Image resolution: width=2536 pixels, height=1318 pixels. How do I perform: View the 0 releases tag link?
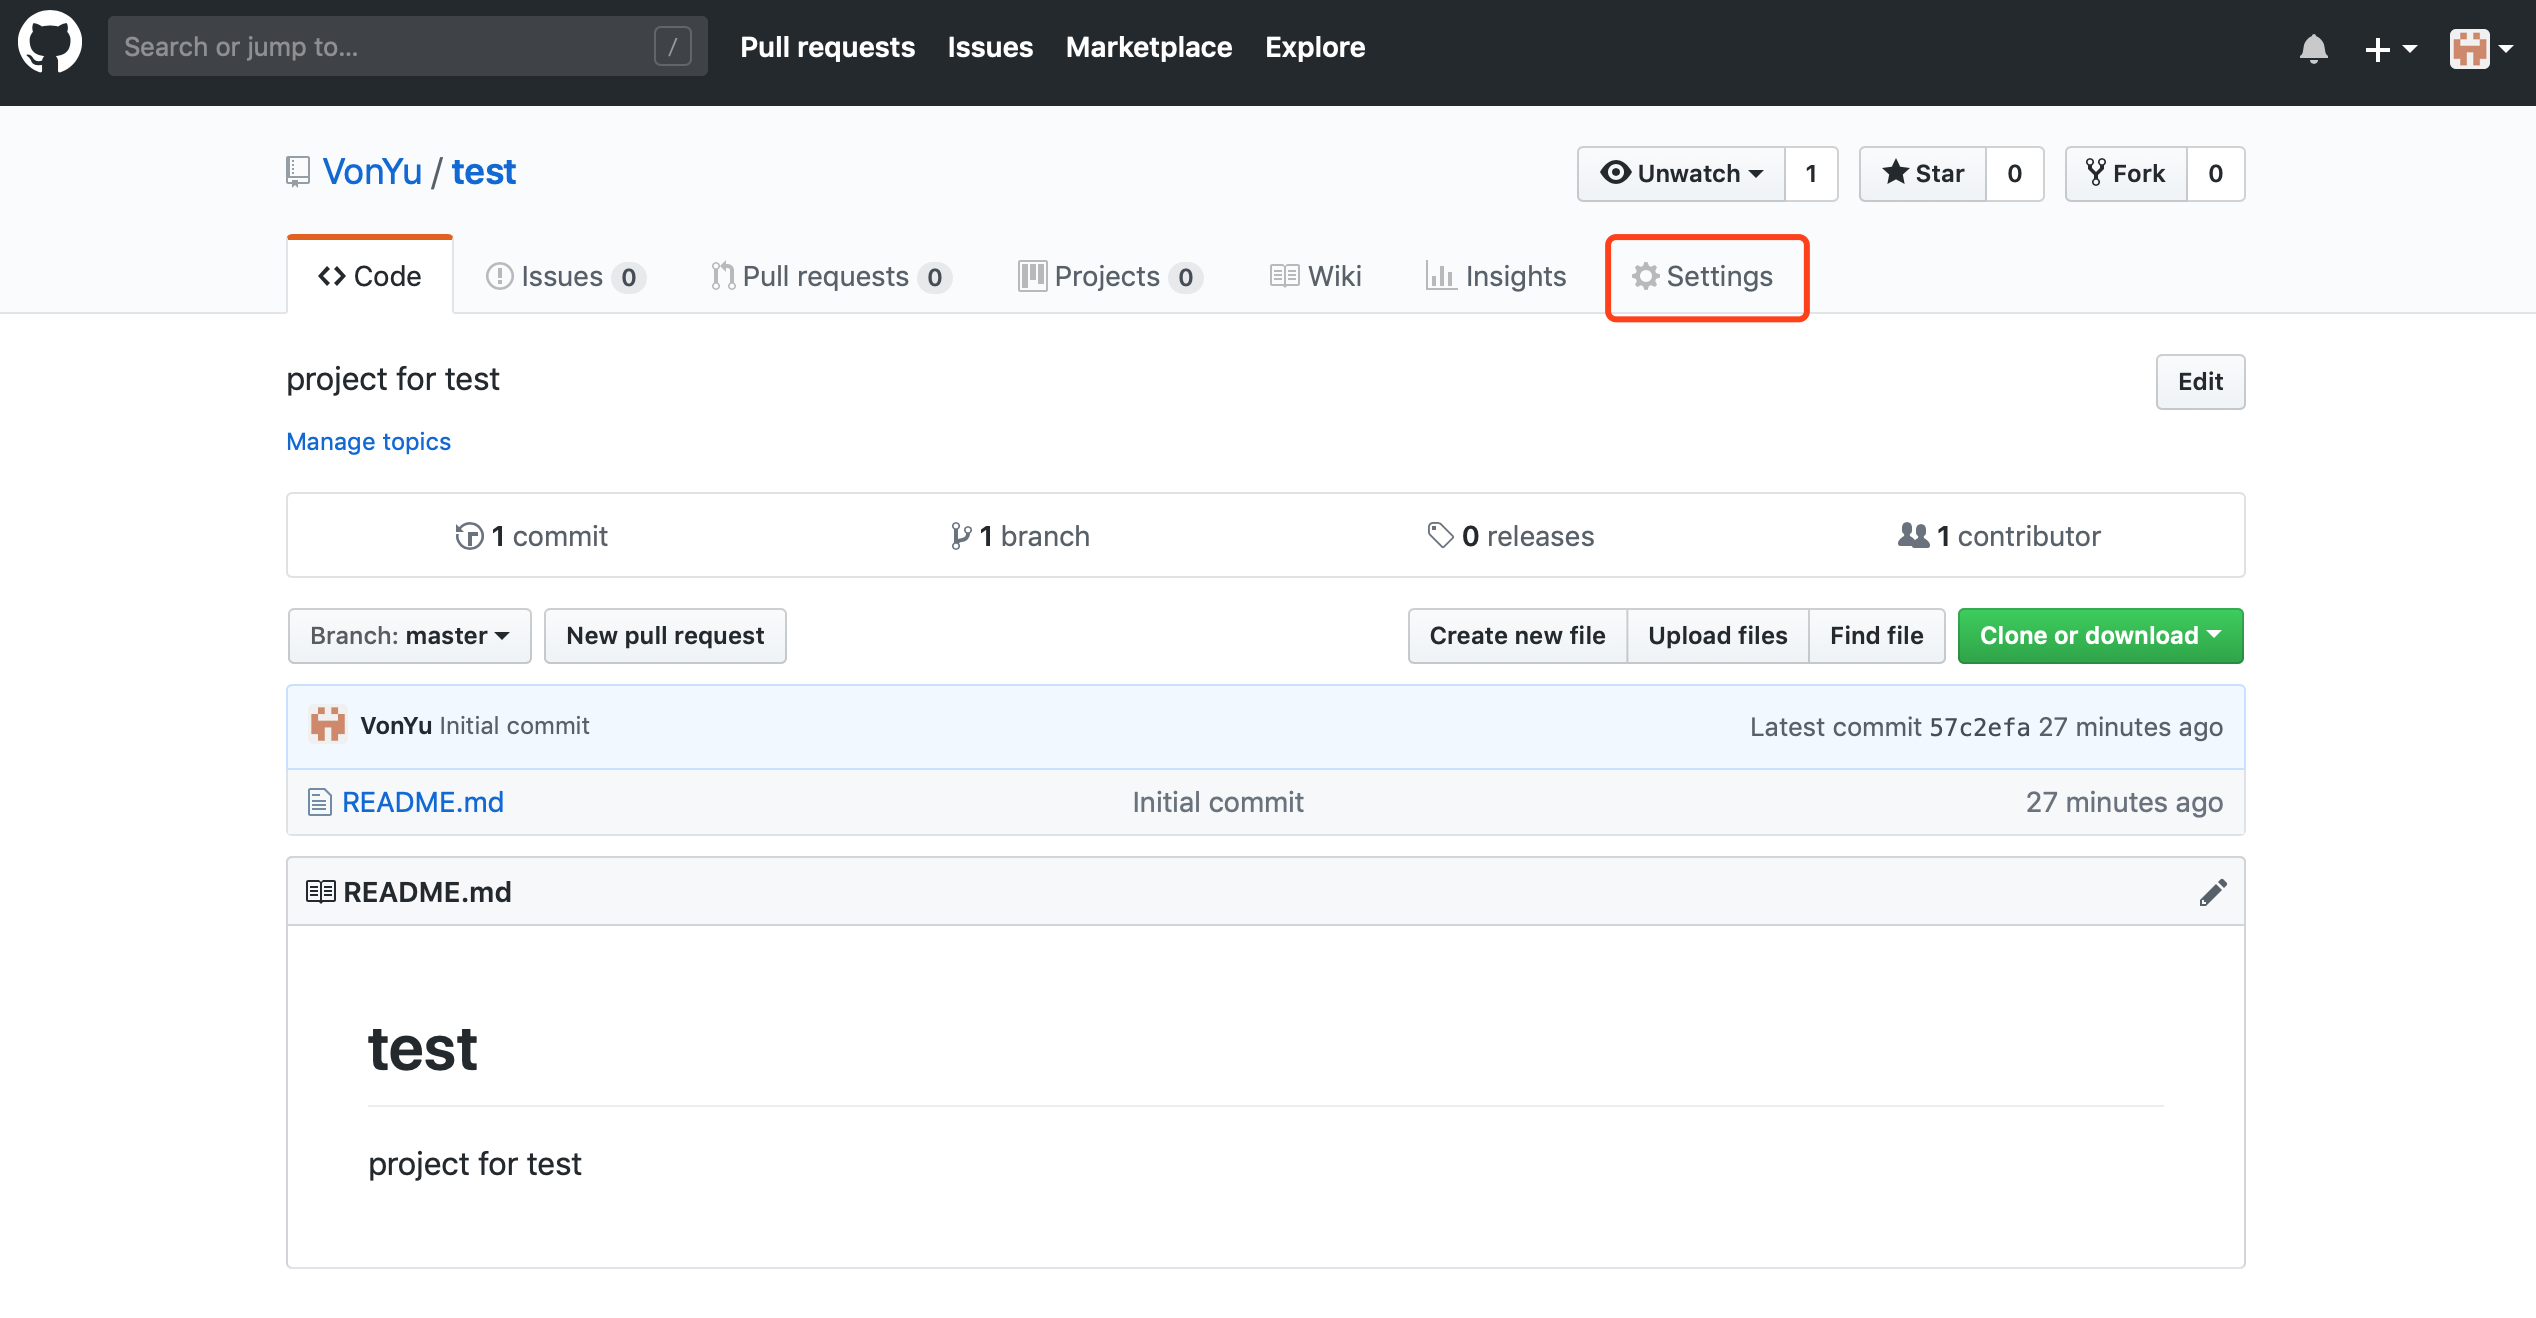[x=1510, y=536]
